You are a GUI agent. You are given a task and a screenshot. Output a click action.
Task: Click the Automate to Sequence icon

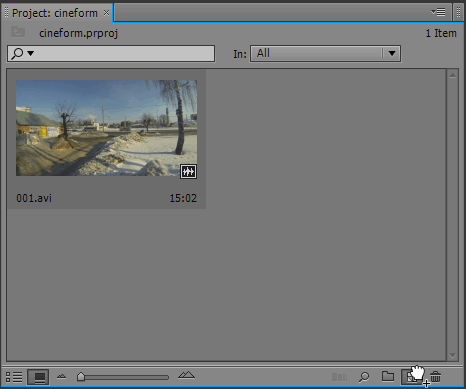coord(339,377)
